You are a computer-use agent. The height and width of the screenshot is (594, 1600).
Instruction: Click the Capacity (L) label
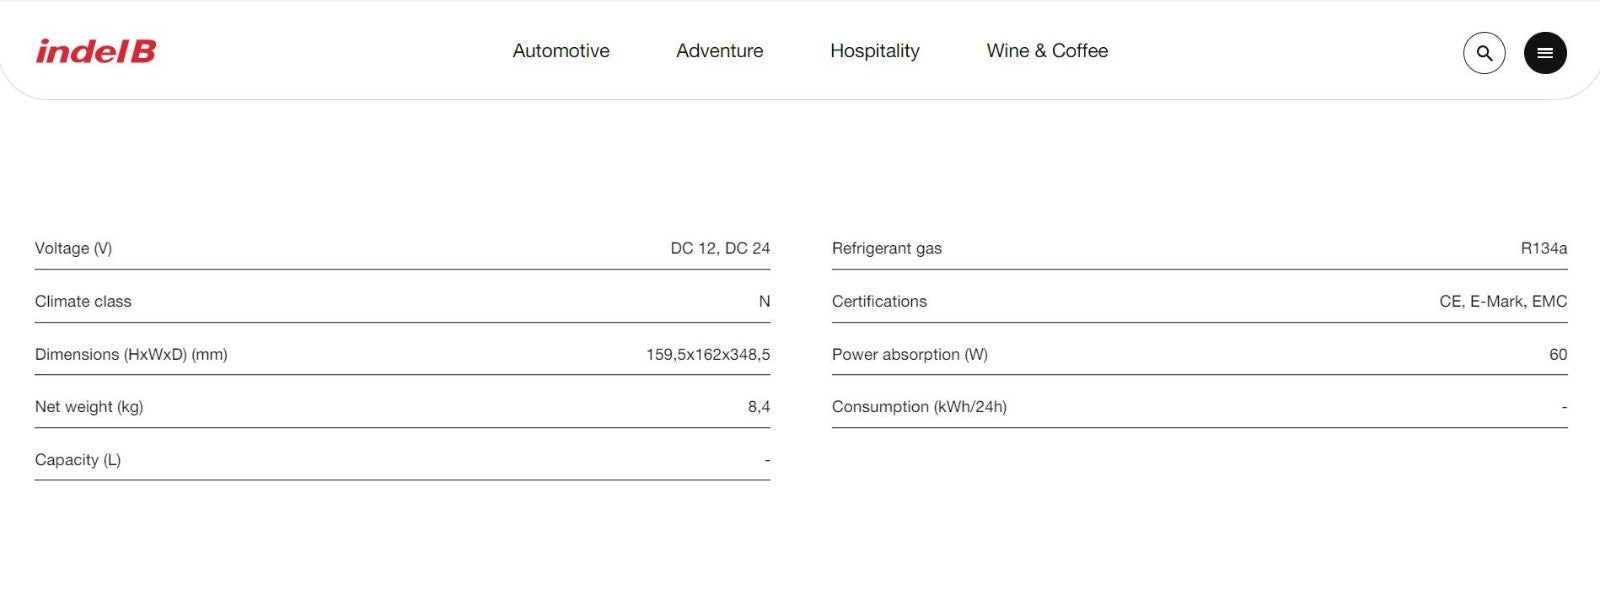[x=78, y=460]
